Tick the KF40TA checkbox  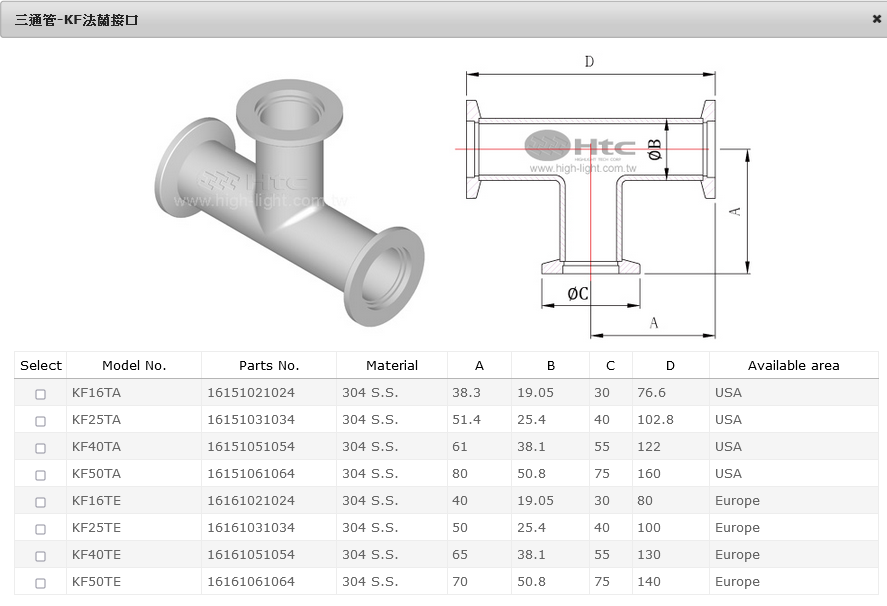point(41,448)
